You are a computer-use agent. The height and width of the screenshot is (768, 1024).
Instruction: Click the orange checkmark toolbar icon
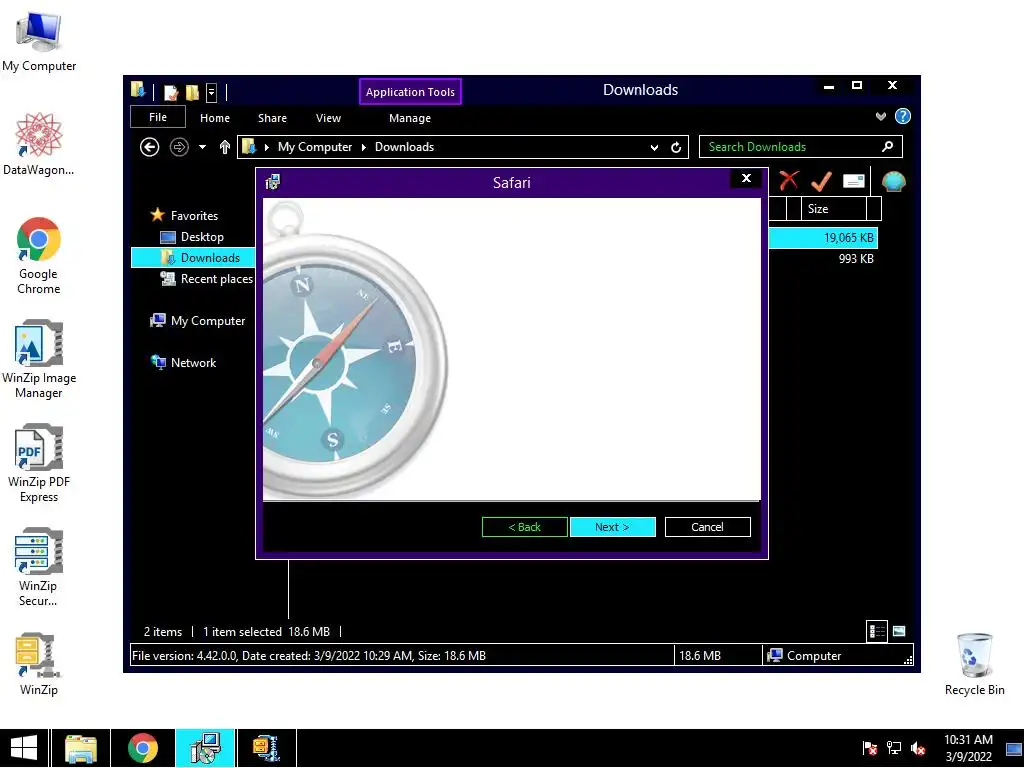coord(821,181)
